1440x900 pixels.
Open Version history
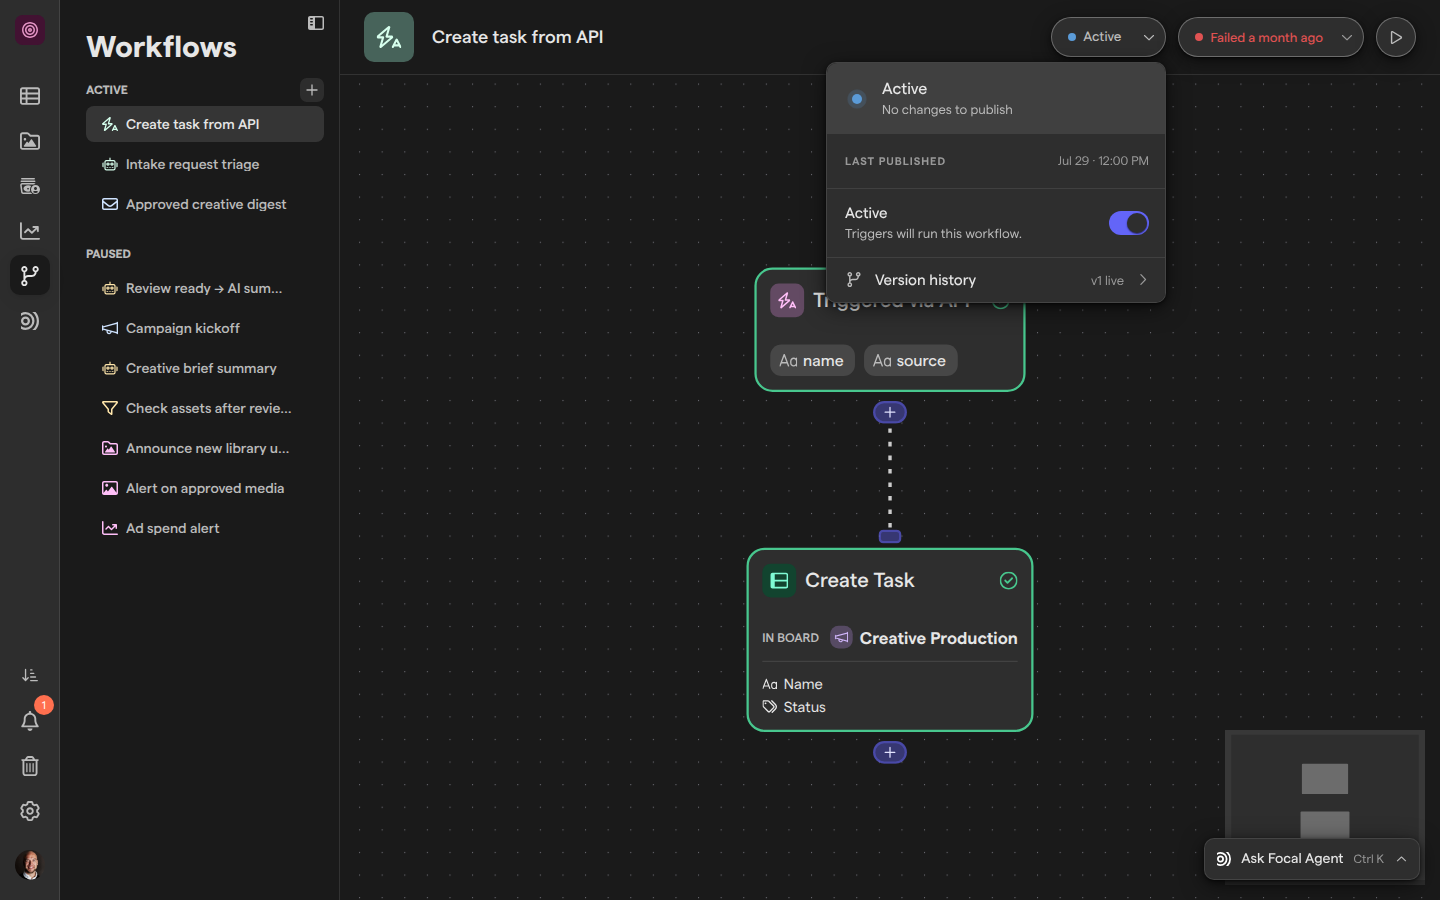996,280
